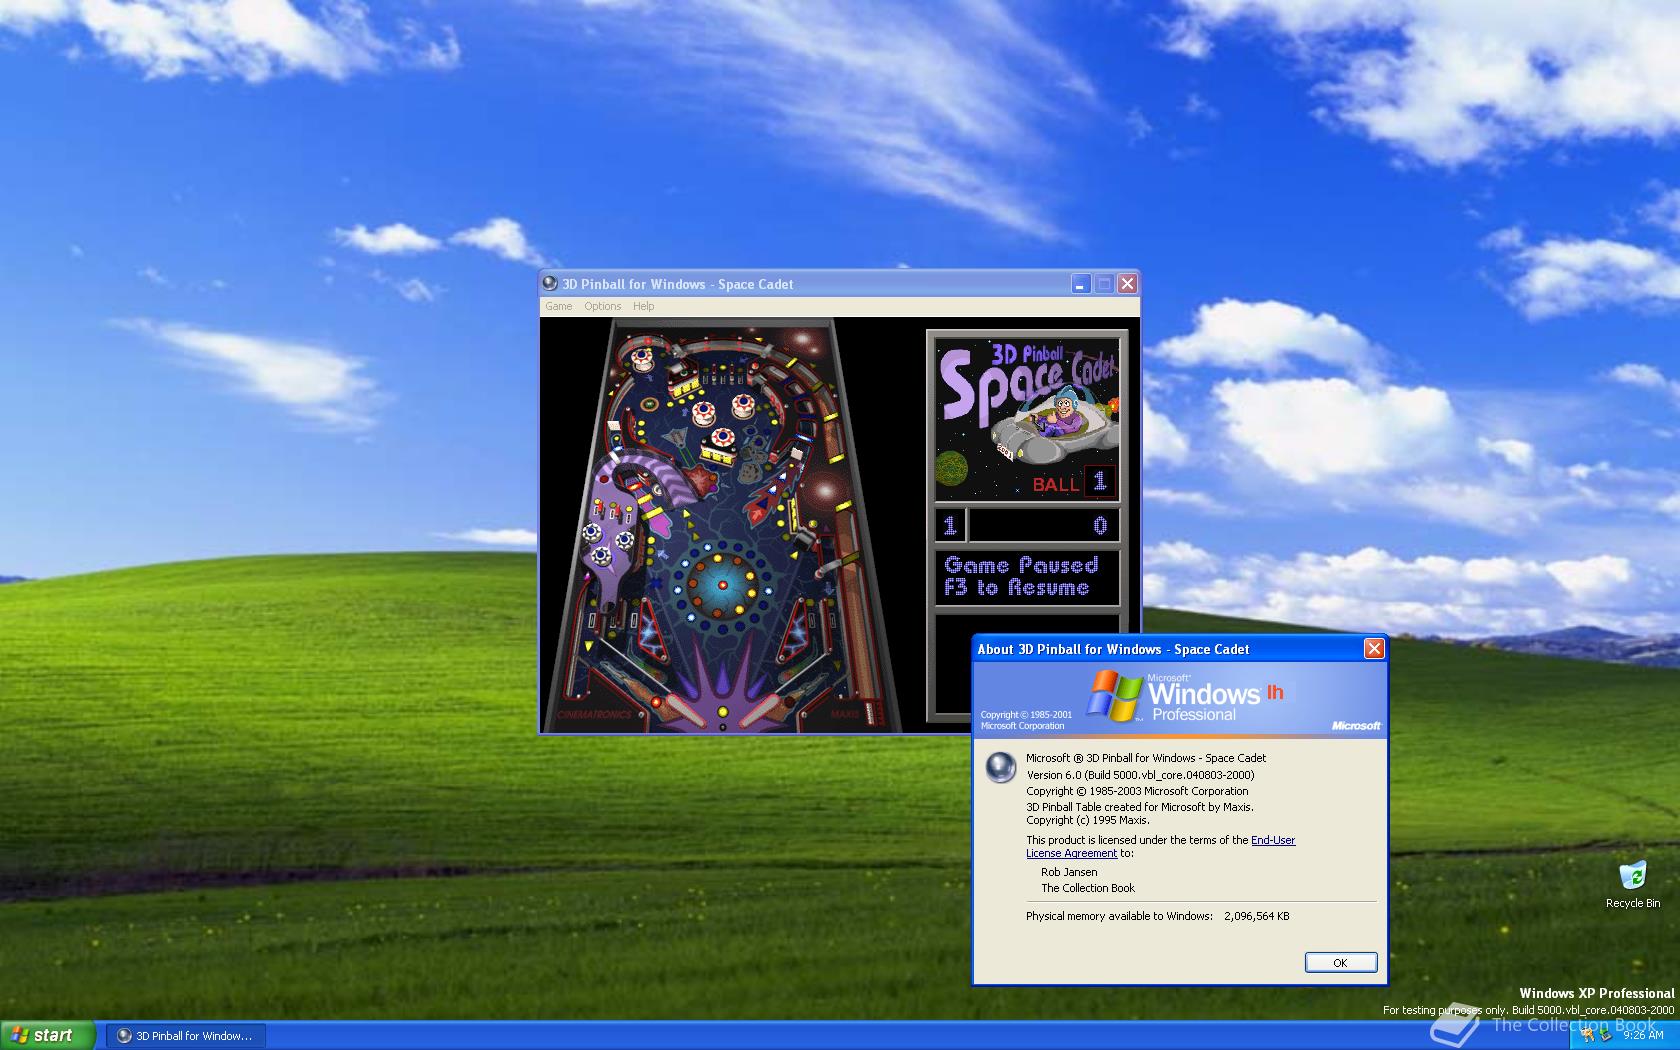Click the system tray clock 9:26 AM
Screen dimensions: 1680x1050
click(1643, 1036)
